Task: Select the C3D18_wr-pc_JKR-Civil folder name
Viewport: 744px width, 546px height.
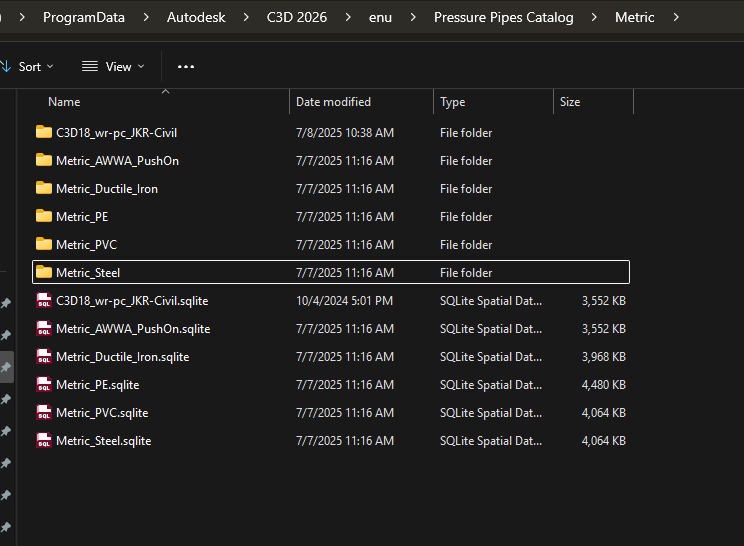Action: click(116, 133)
